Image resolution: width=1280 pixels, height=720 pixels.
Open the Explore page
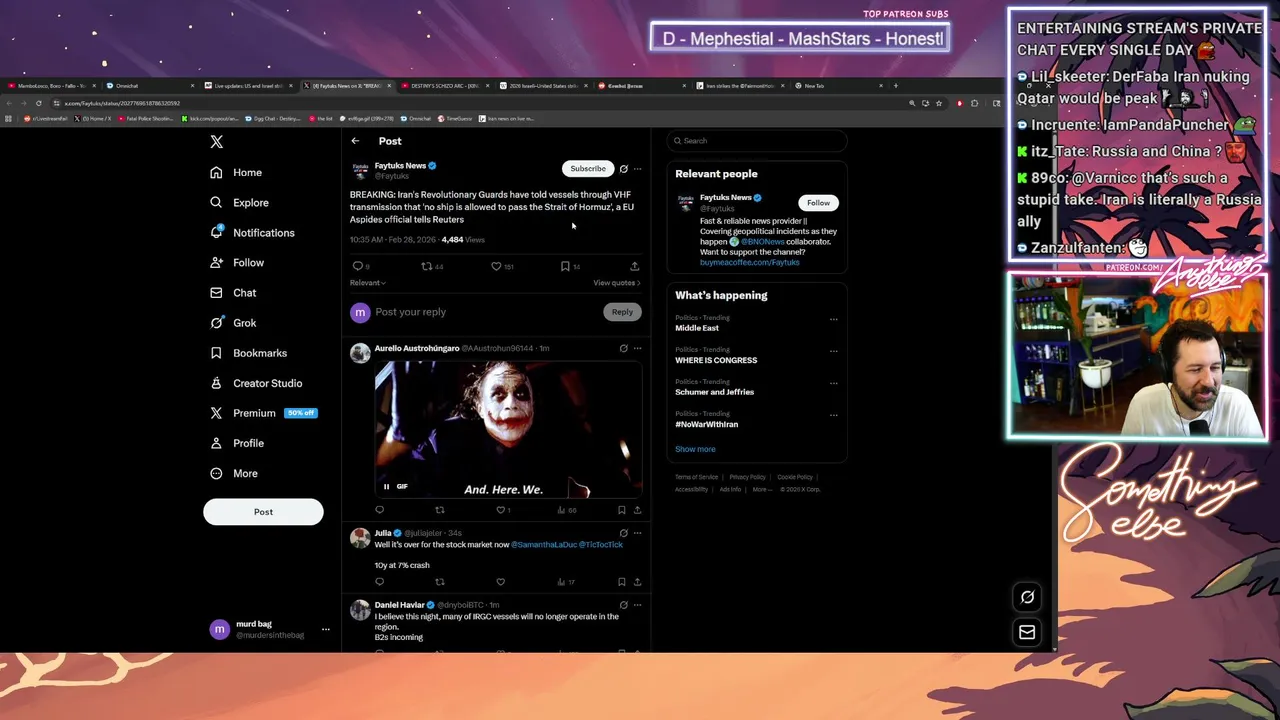pyautogui.click(x=239, y=202)
